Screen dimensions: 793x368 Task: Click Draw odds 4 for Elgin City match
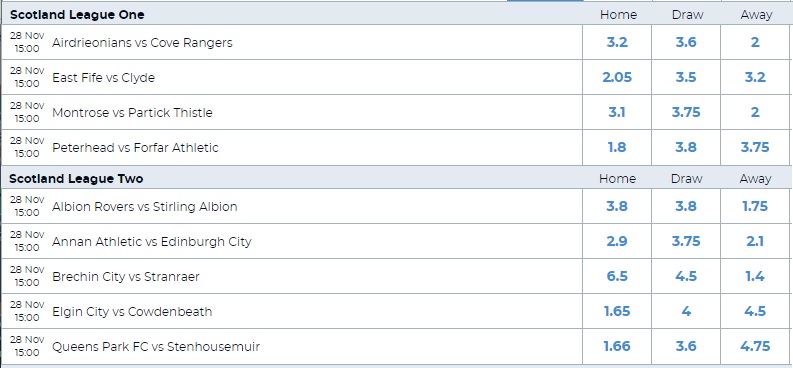click(686, 311)
